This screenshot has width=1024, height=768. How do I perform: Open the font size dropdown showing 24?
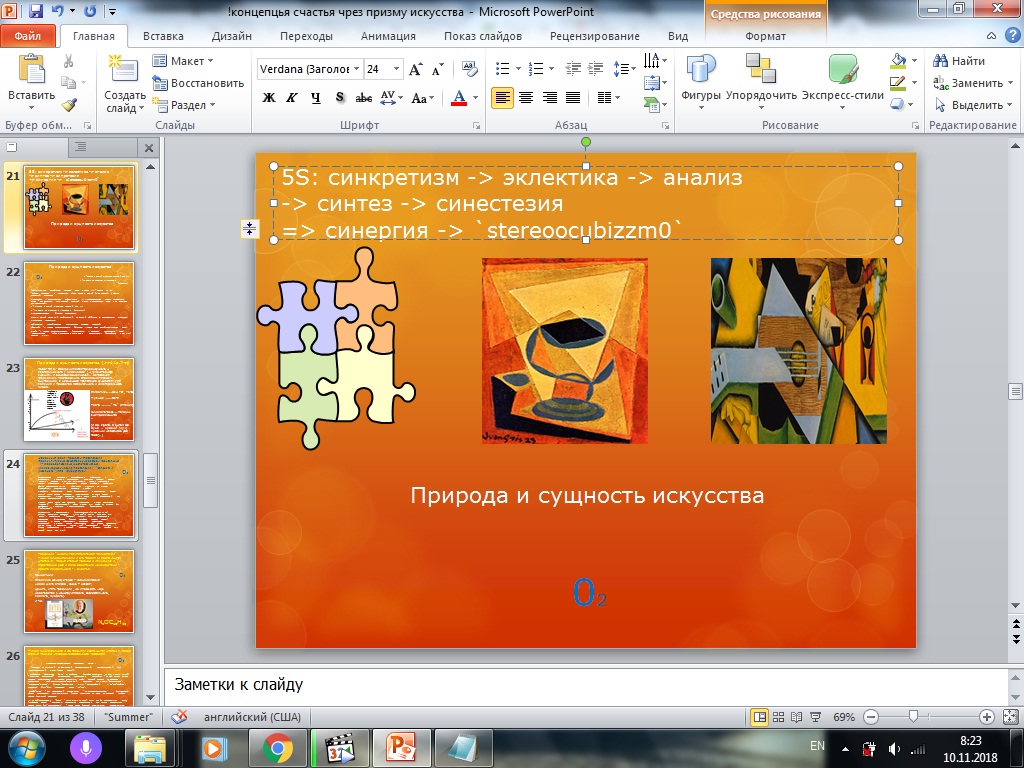pos(396,69)
